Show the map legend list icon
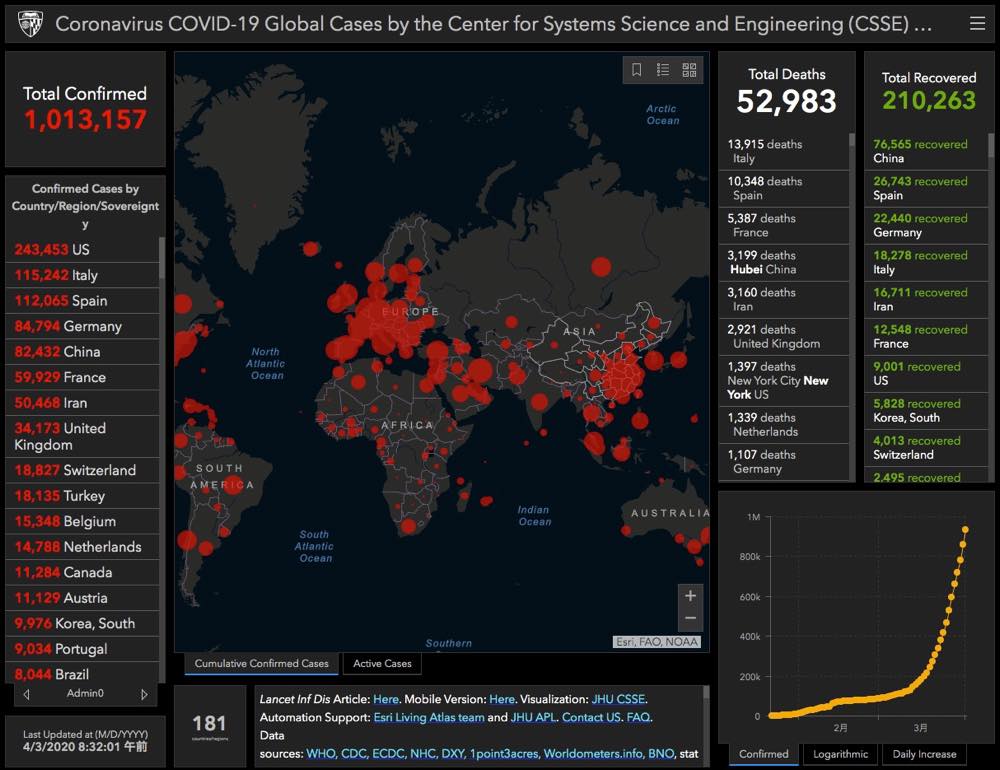Image resolution: width=1000 pixels, height=770 pixels. tap(663, 70)
